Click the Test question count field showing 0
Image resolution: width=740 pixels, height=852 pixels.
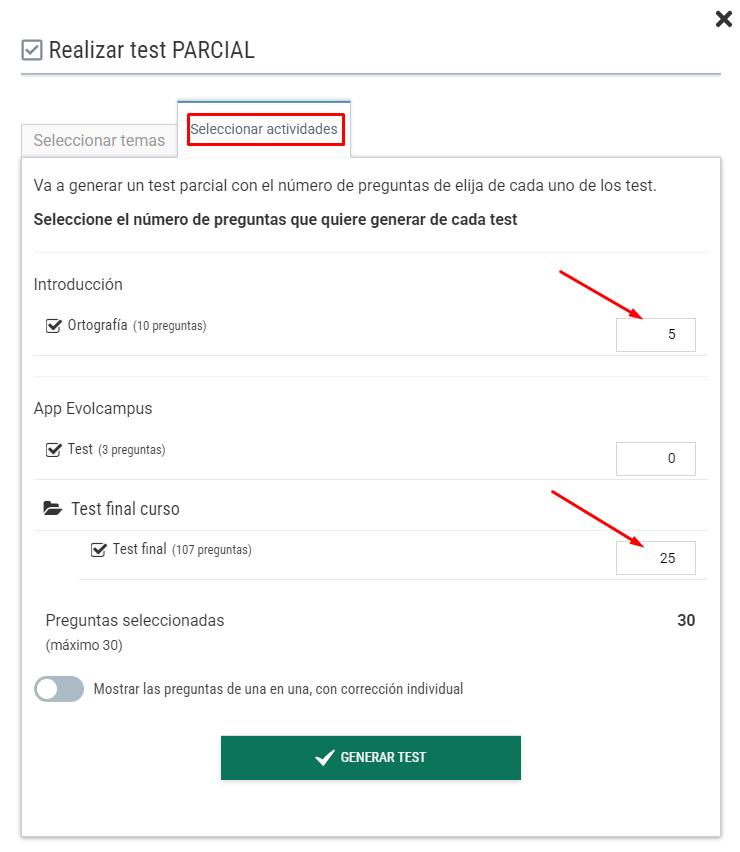tap(655, 459)
